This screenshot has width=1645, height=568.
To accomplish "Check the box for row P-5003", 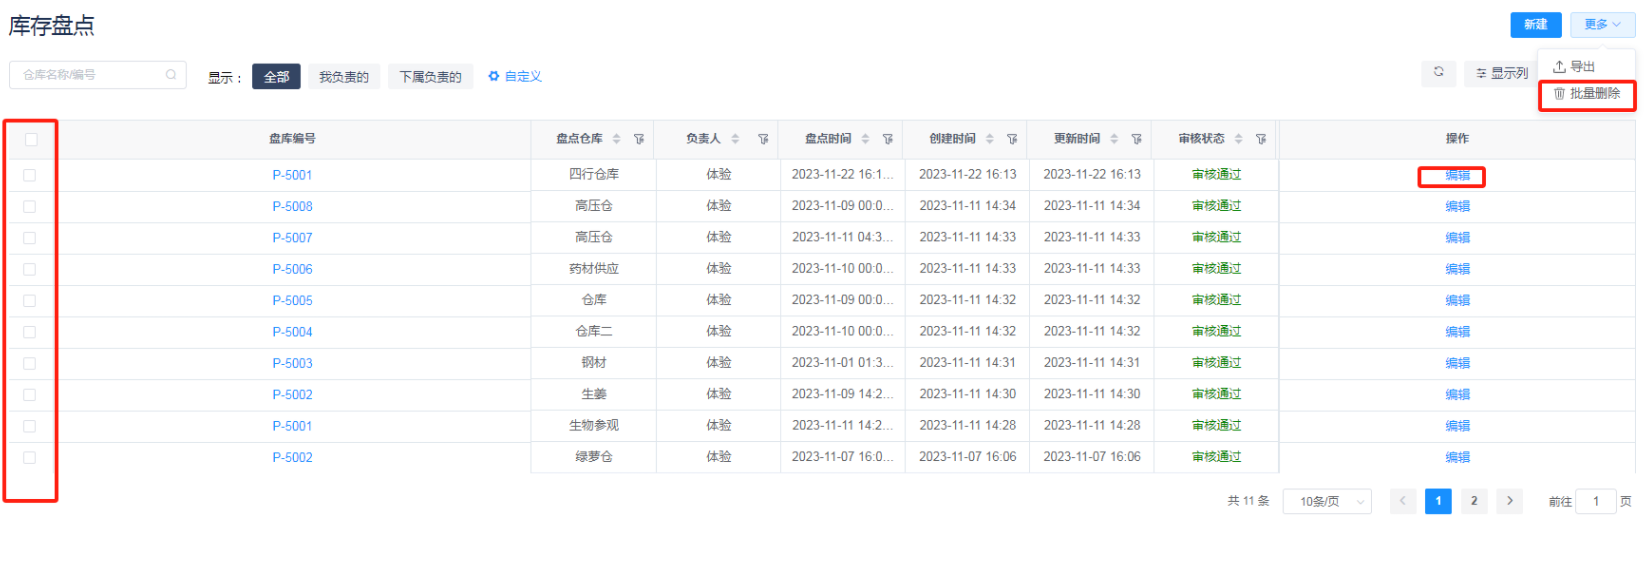I will [30, 363].
